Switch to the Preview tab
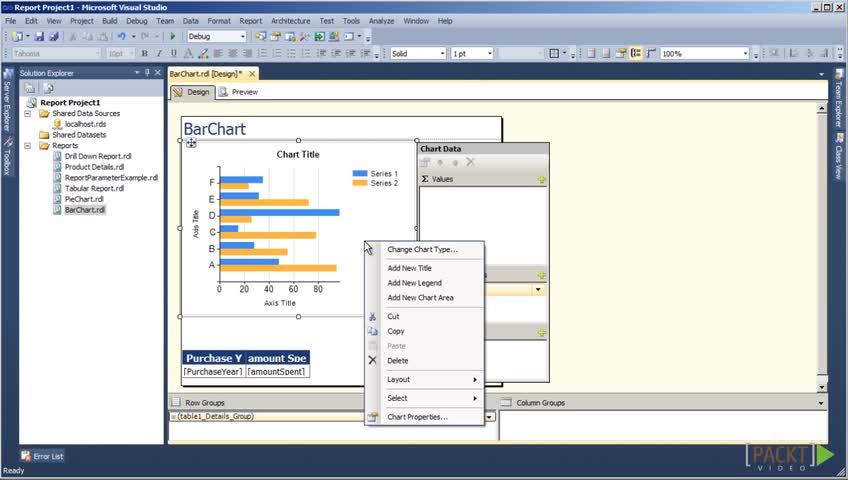This screenshot has height=480, width=848. pos(238,92)
